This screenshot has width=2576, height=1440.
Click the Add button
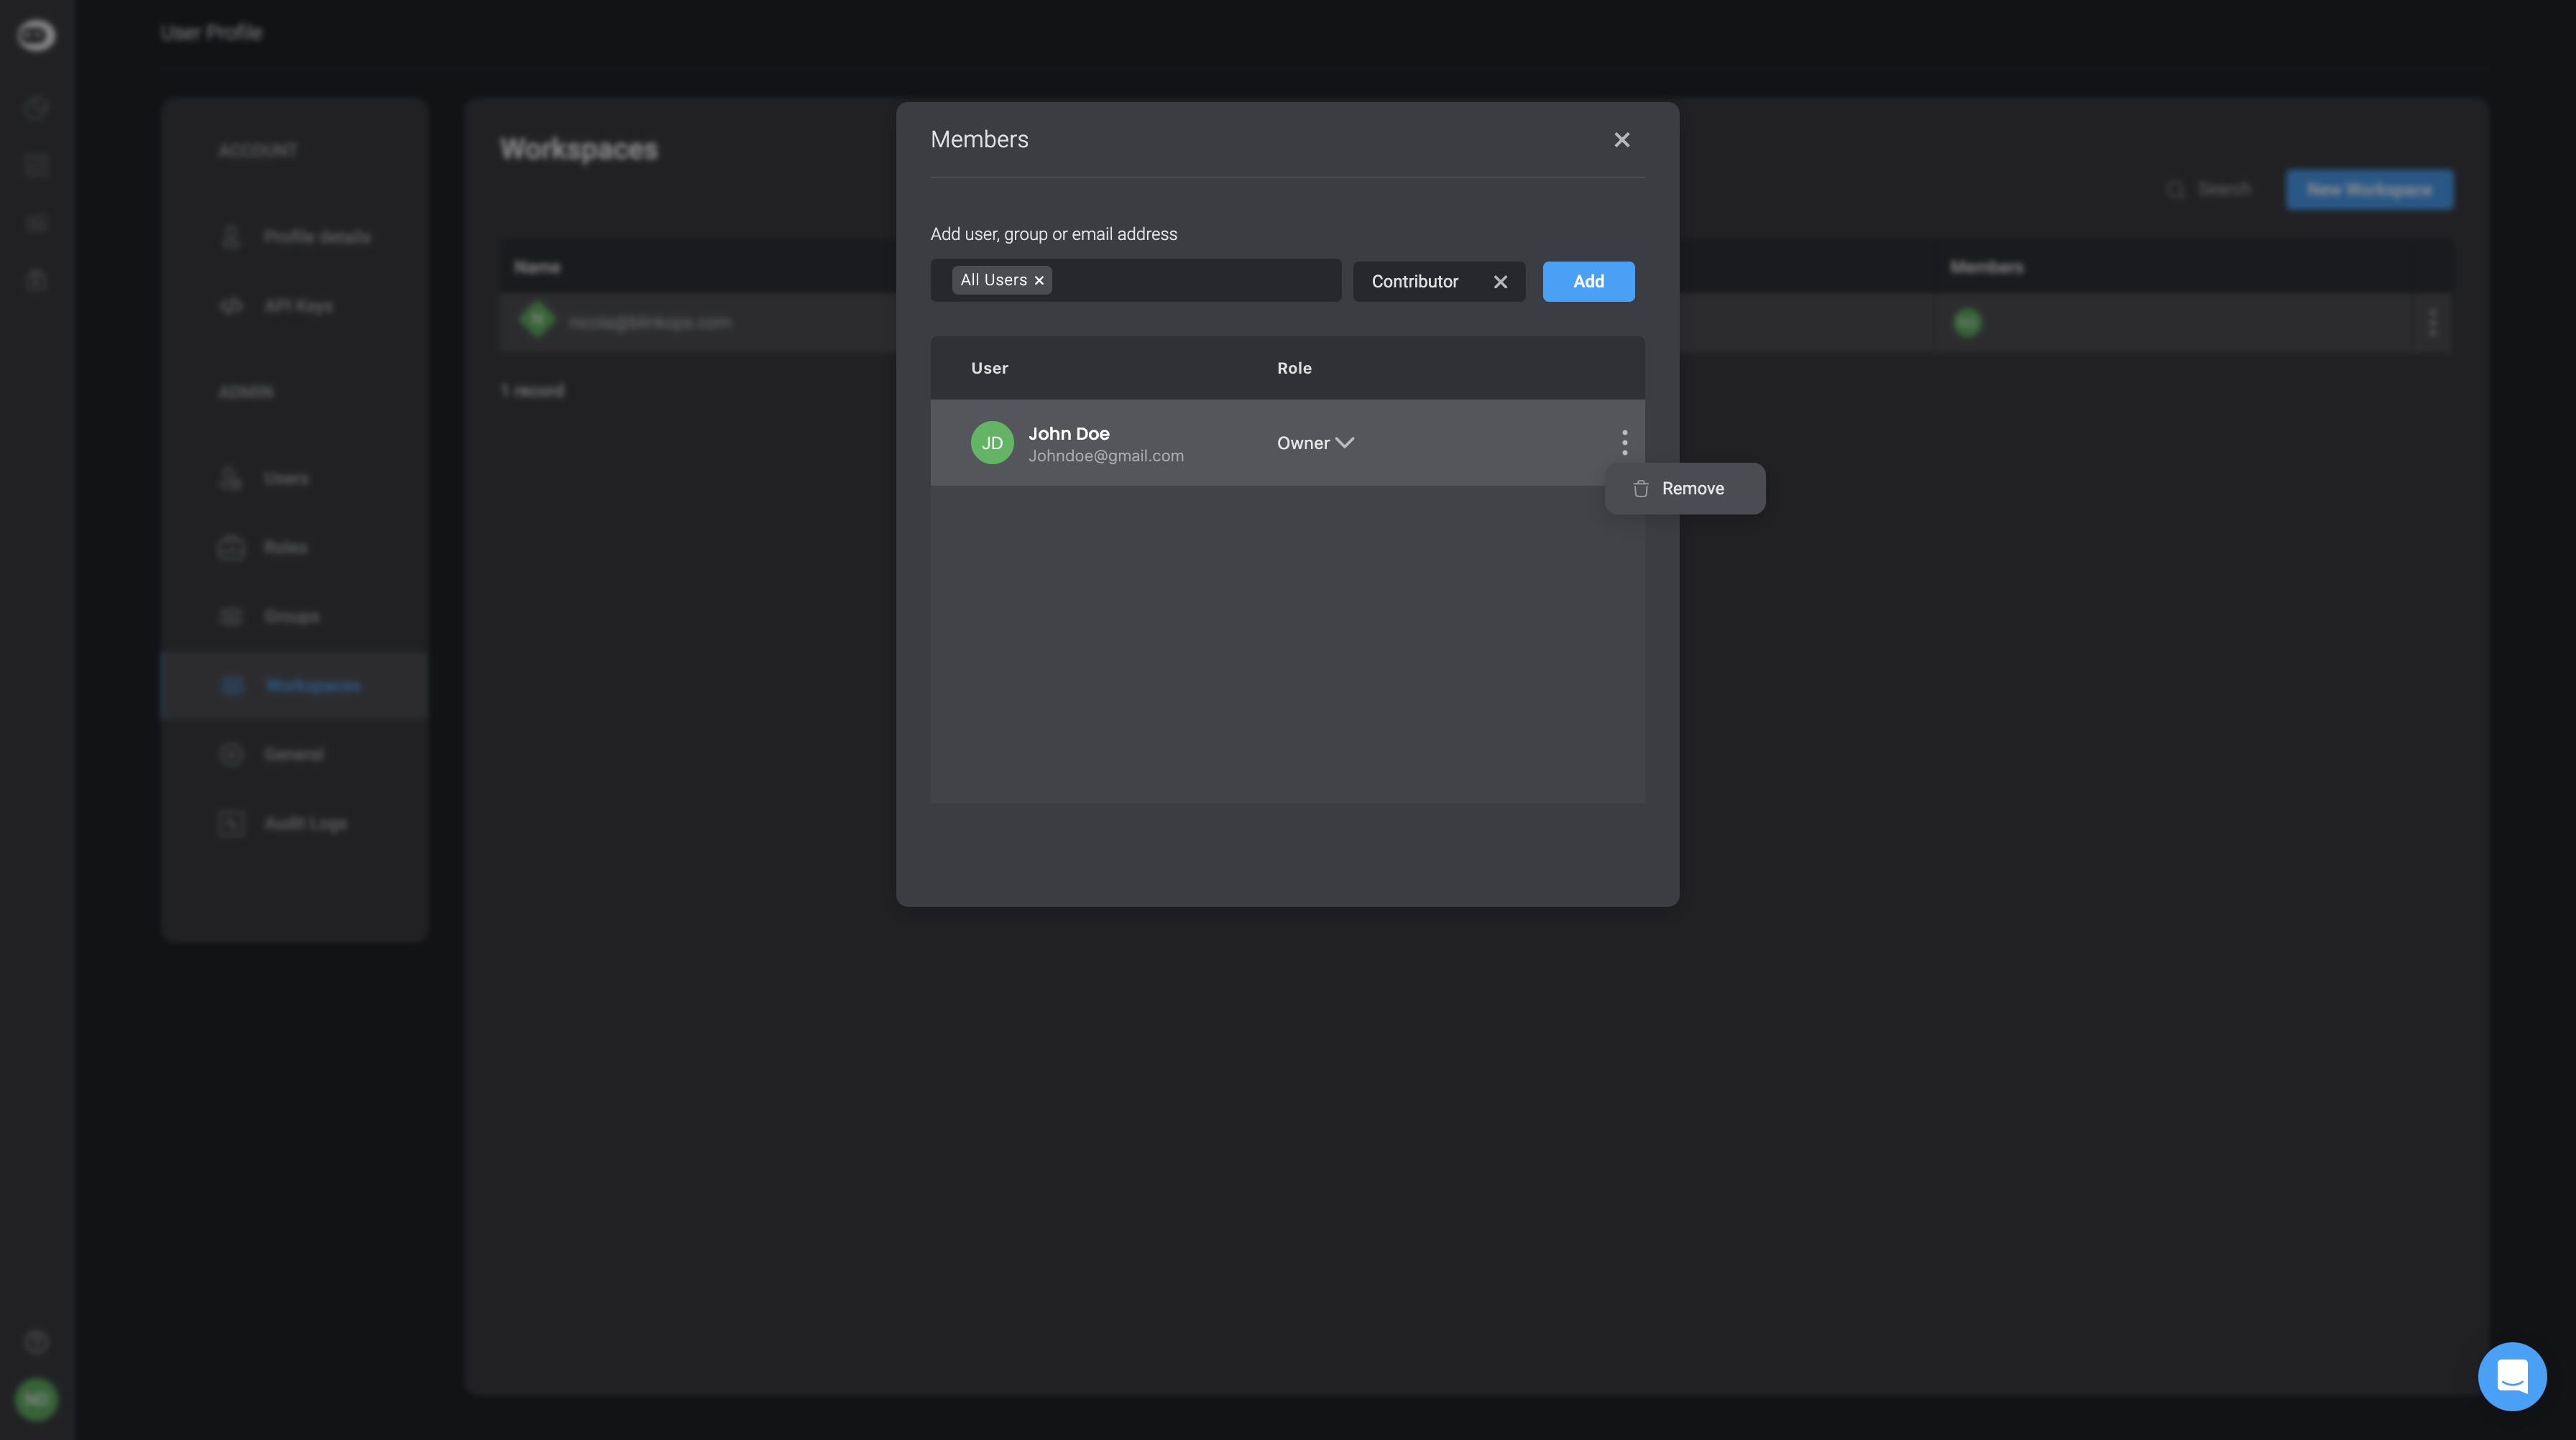click(x=1588, y=282)
